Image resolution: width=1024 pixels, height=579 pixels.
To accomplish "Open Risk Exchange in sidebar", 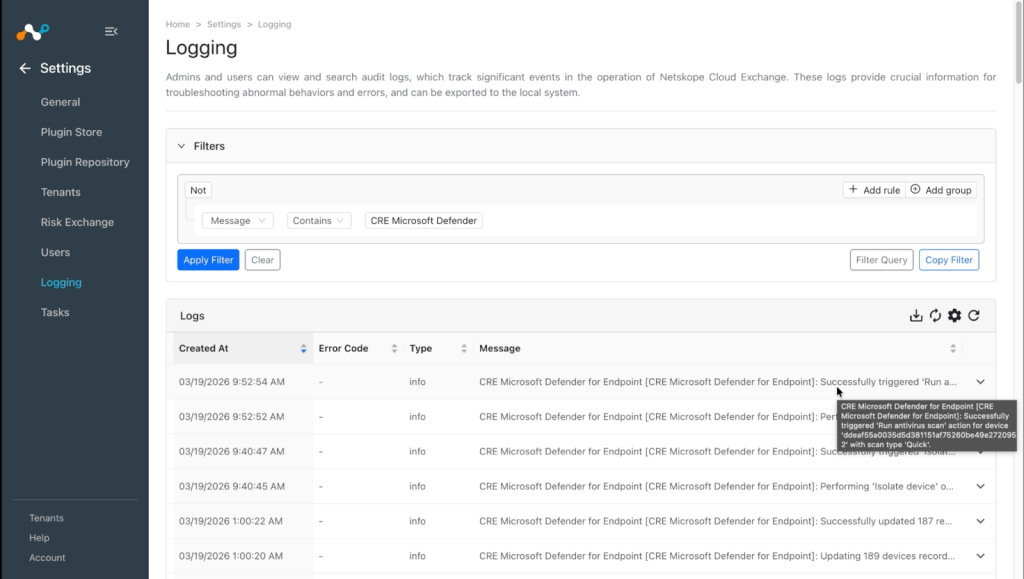I will coord(77,222).
